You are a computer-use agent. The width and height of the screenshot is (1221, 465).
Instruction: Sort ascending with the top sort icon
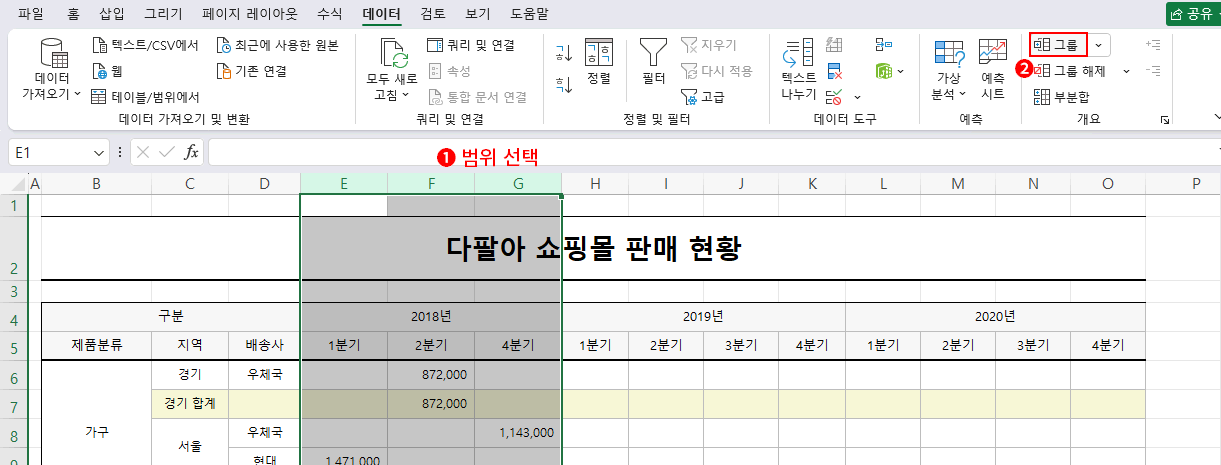tap(563, 53)
